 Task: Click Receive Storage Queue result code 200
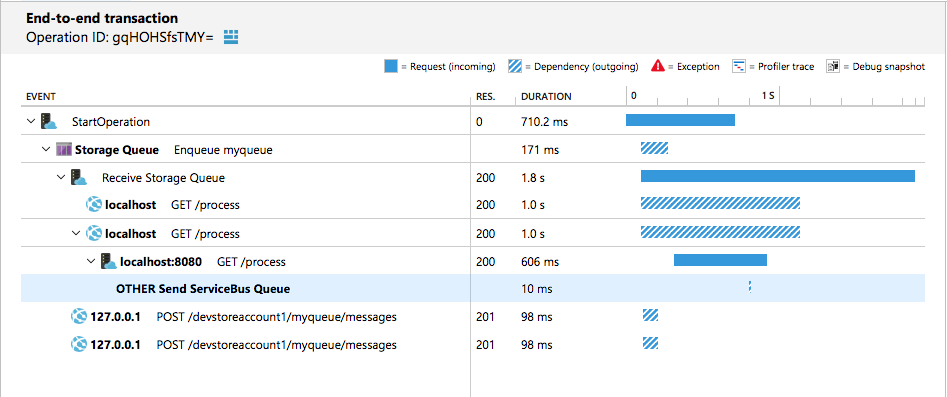(485, 178)
